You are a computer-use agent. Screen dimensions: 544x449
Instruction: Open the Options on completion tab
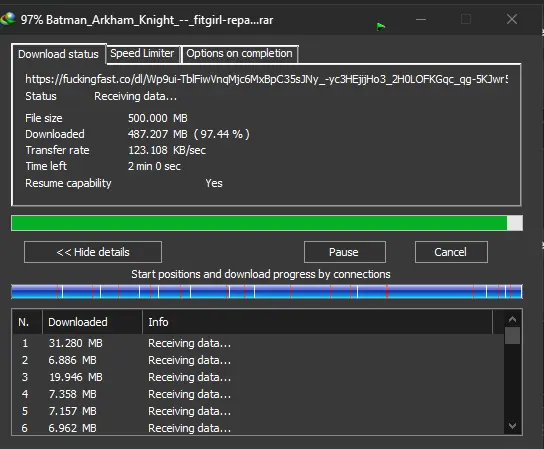239,53
